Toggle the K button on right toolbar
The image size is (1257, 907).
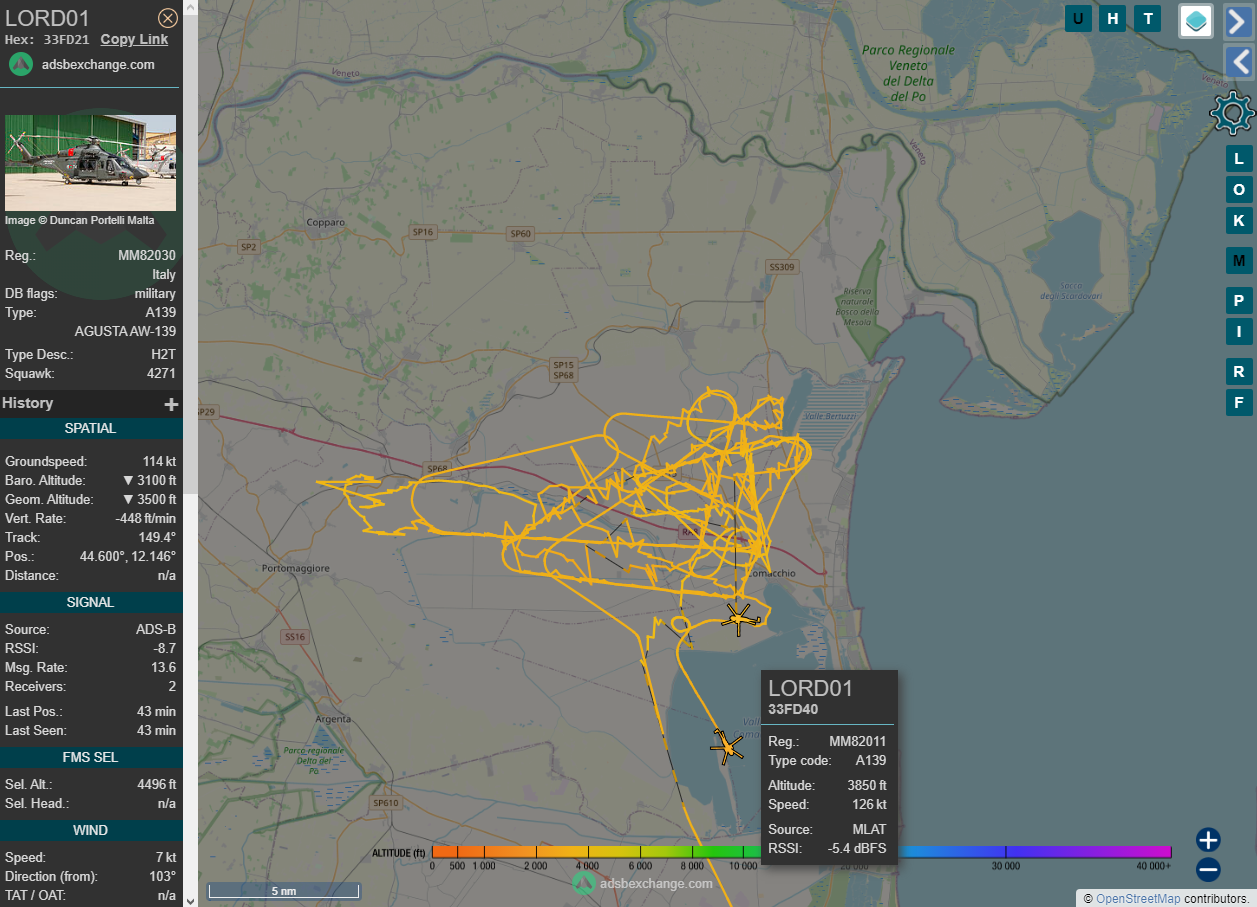click(x=1239, y=220)
